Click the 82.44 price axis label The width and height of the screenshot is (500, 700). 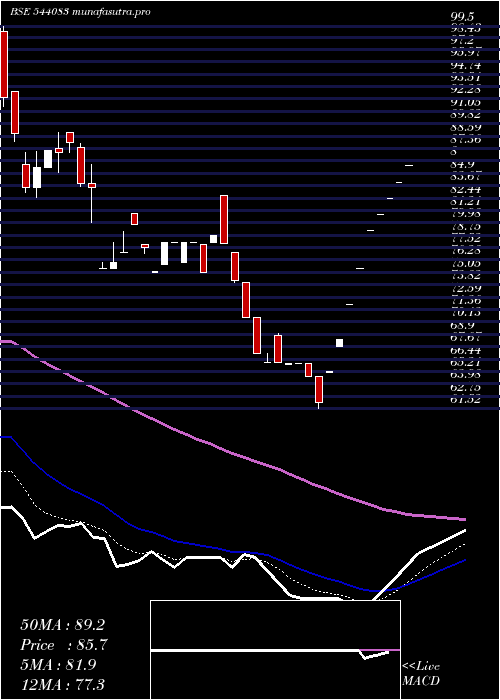[466, 189]
